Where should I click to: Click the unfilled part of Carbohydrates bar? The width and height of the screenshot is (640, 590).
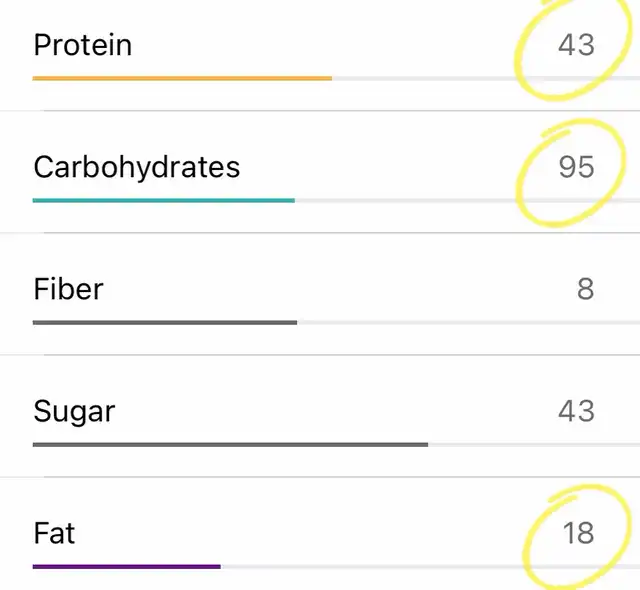coord(467,200)
